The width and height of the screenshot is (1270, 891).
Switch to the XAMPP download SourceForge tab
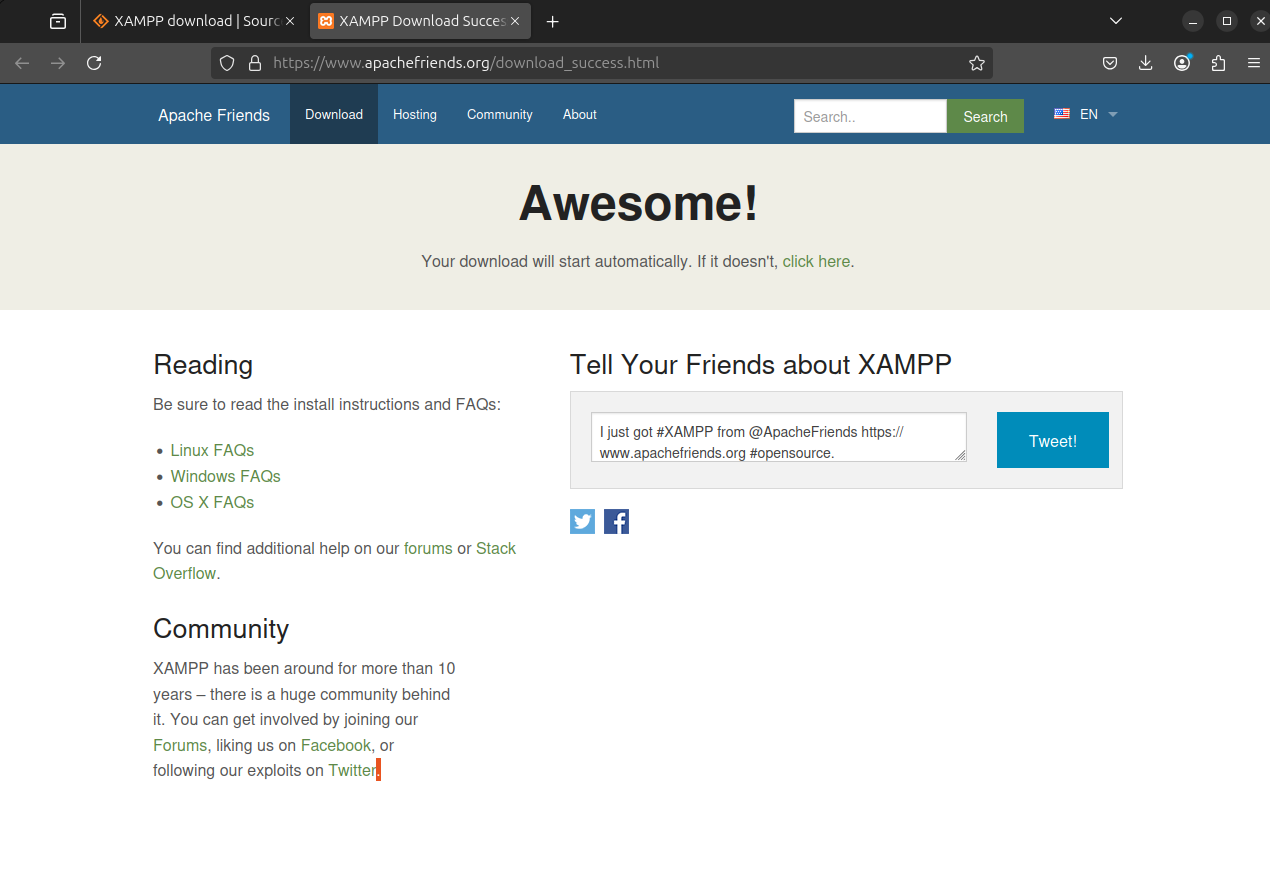[194, 21]
